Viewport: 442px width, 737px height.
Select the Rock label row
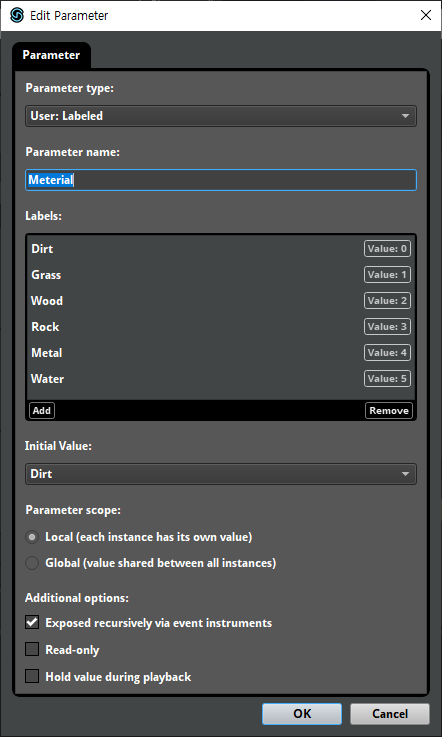point(221,327)
